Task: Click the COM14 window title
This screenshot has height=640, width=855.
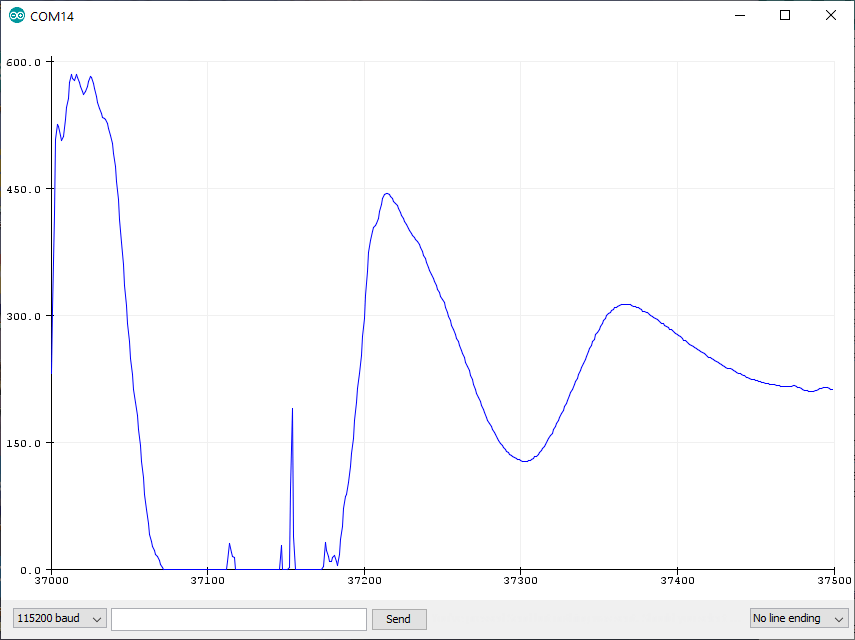Action: tap(53, 16)
